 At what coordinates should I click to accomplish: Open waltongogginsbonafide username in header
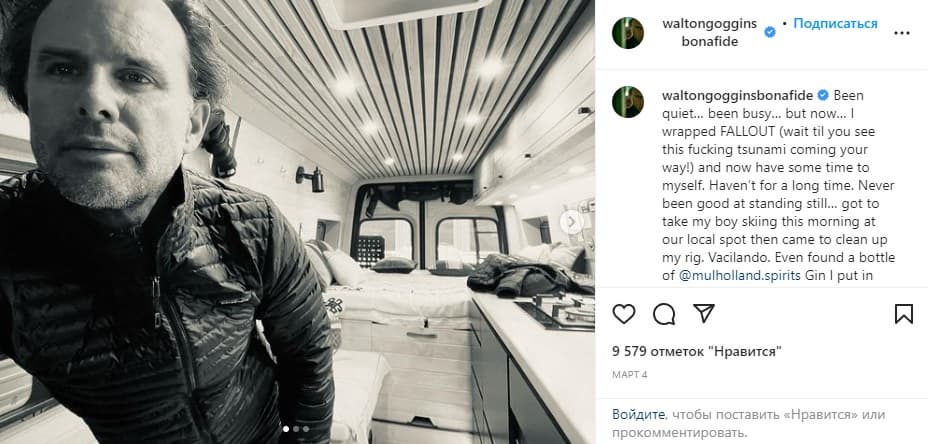coord(710,33)
